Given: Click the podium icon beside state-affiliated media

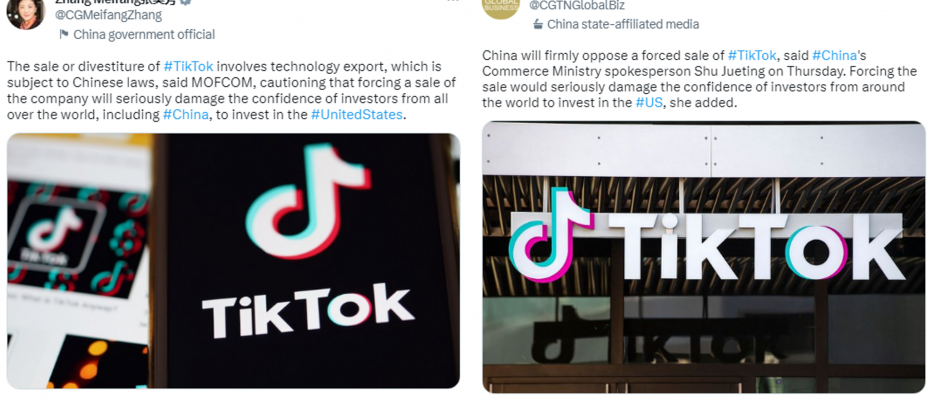Looking at the screenshot, I should point(538,25).
